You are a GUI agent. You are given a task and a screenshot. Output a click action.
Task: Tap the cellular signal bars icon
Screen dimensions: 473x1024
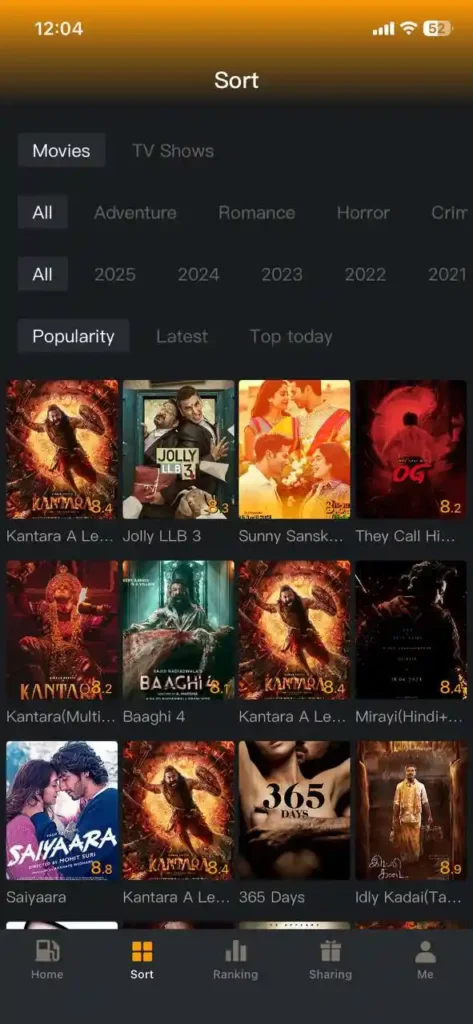(383, 29)
